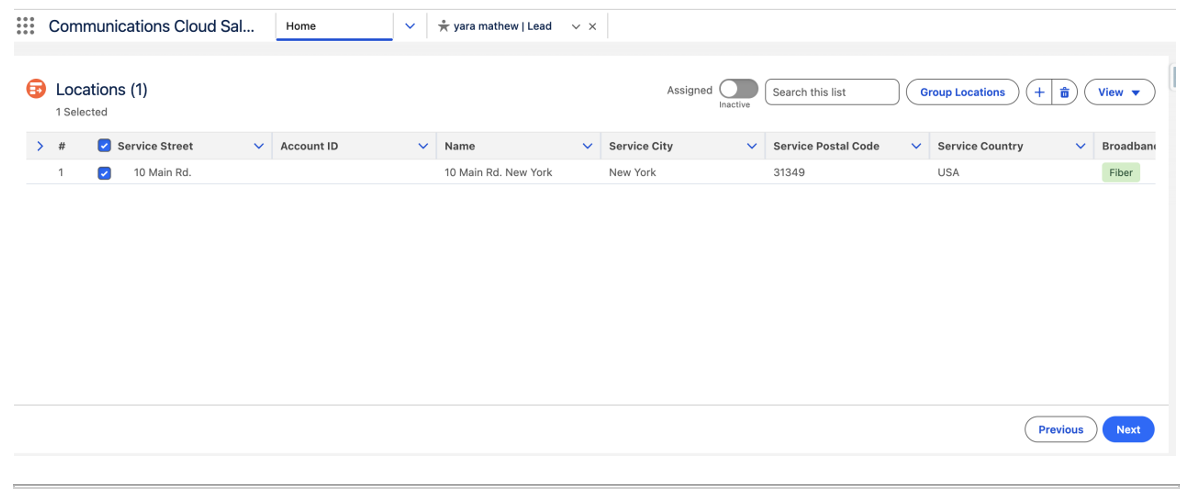Click the plus icon to add location
Viewport: 1192px width, 496px height.
click(x=1039, y=92)
